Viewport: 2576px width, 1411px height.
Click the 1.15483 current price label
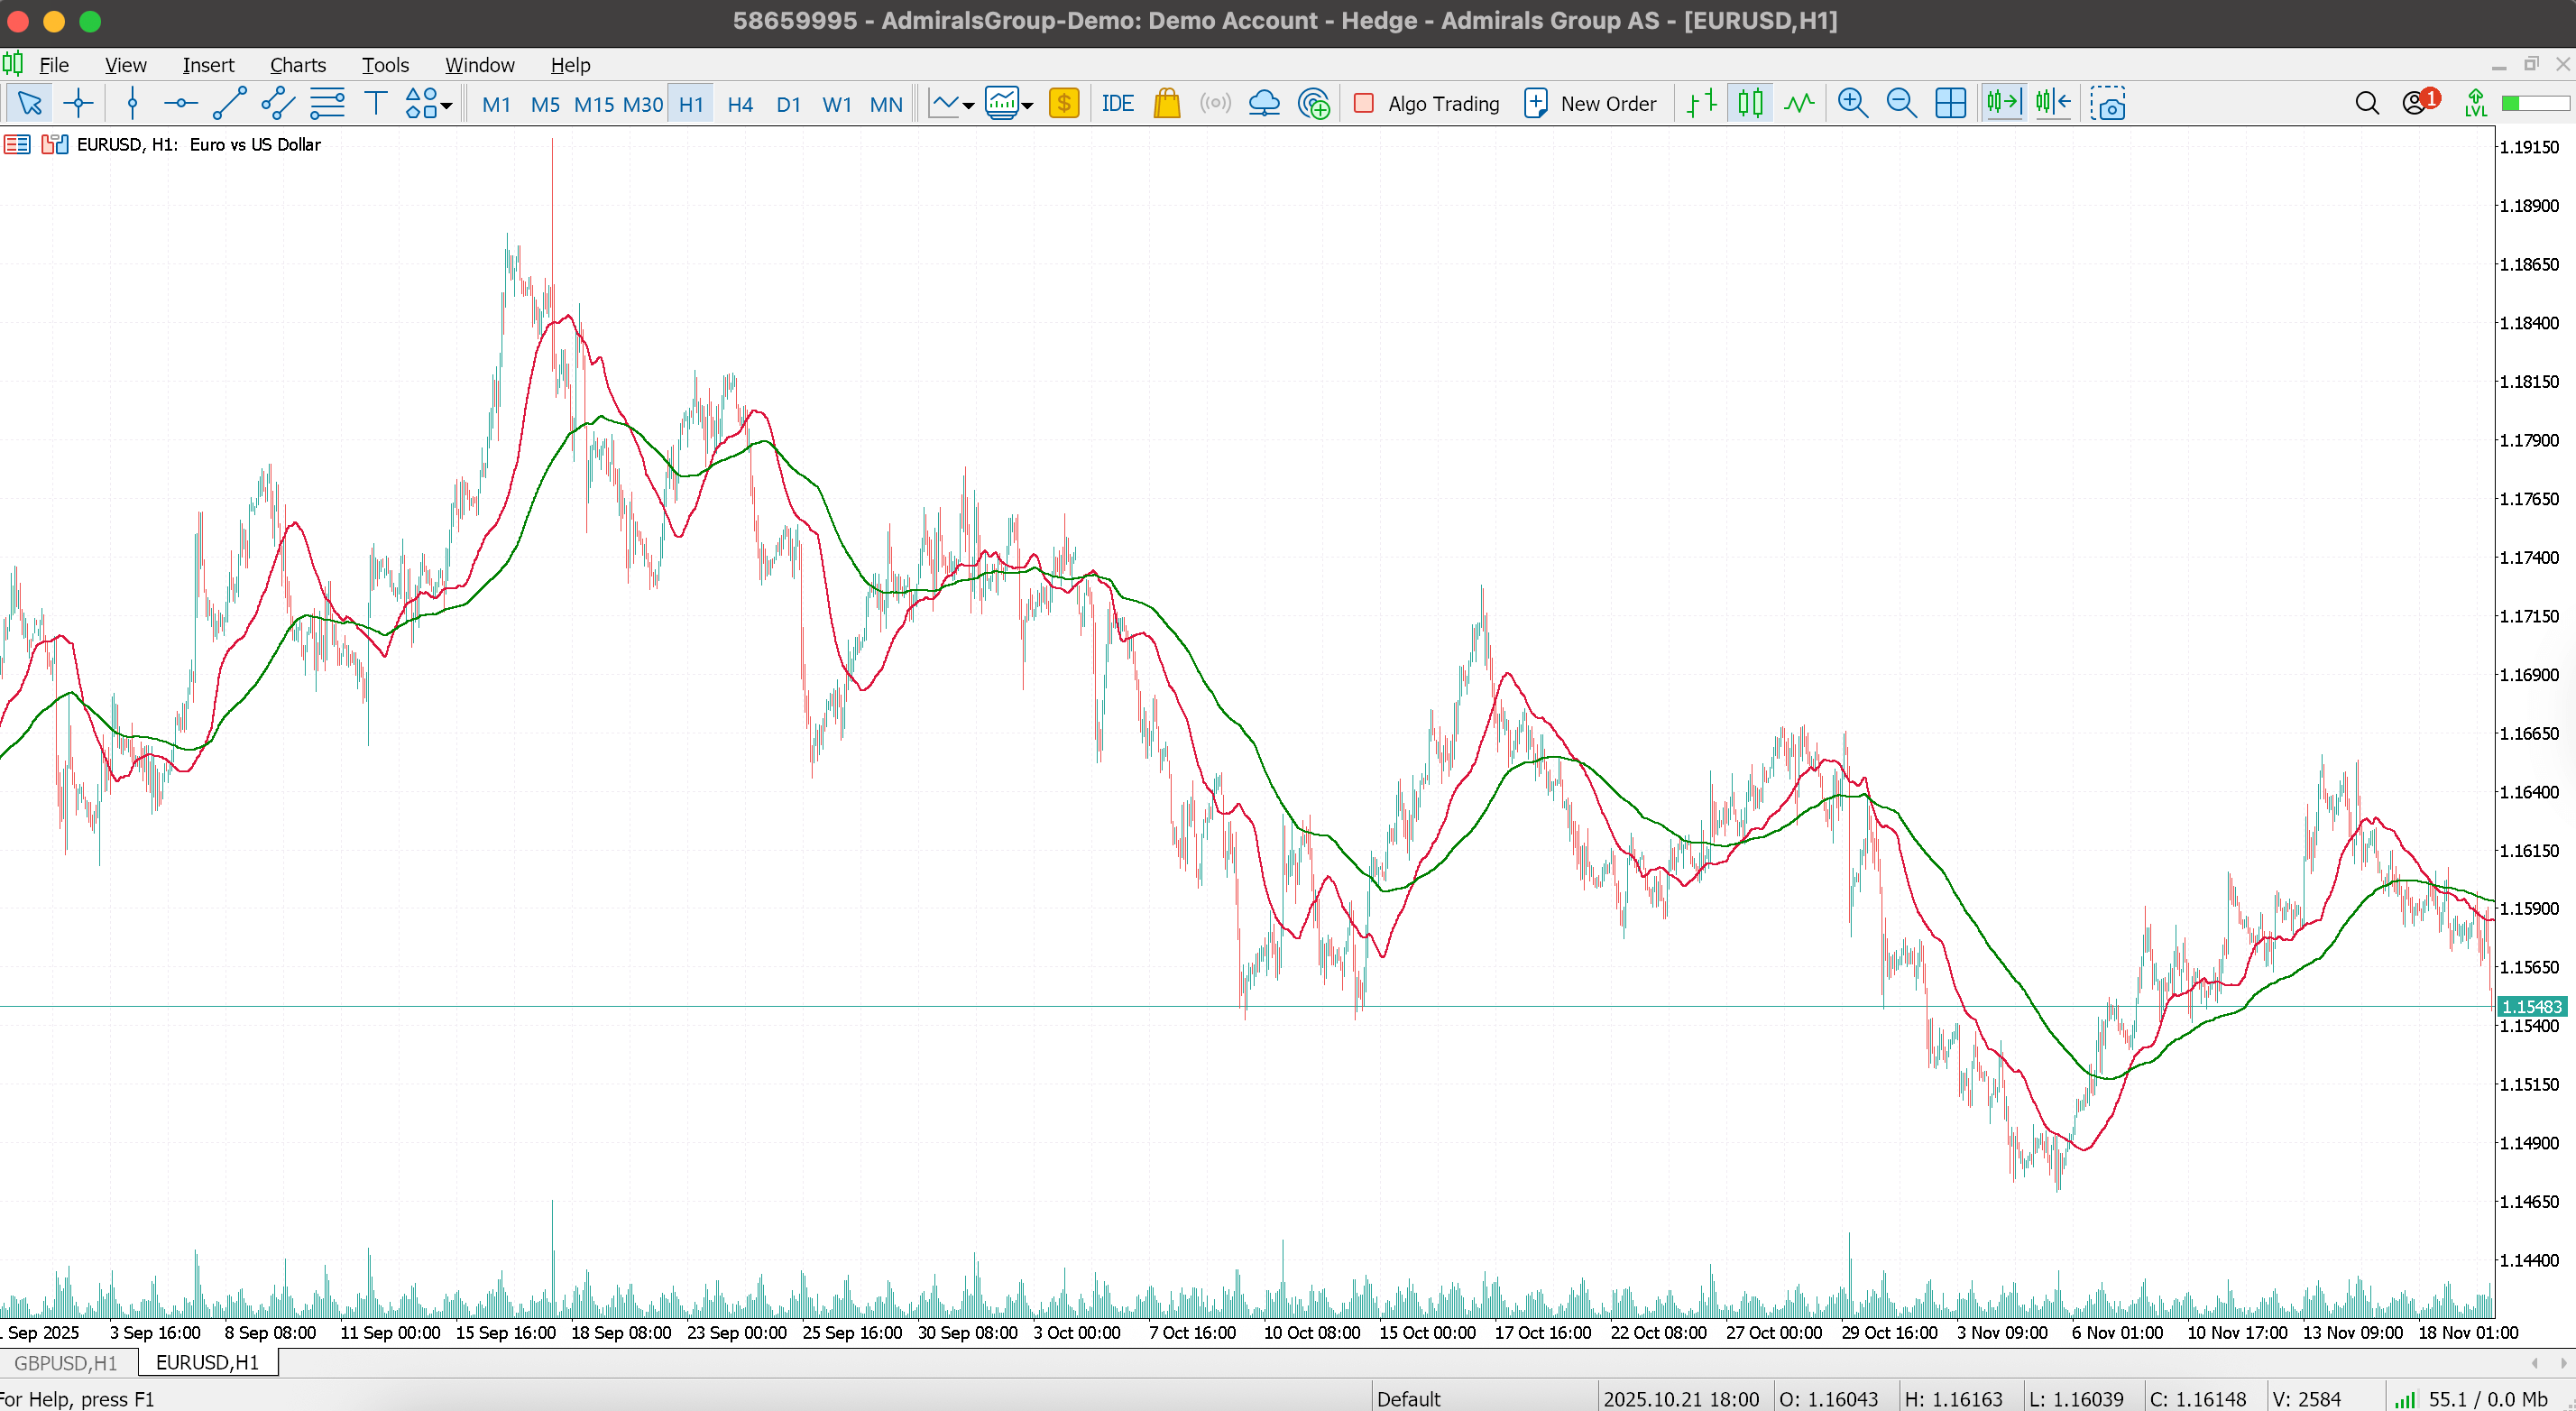click(x=2532, y=1006)
